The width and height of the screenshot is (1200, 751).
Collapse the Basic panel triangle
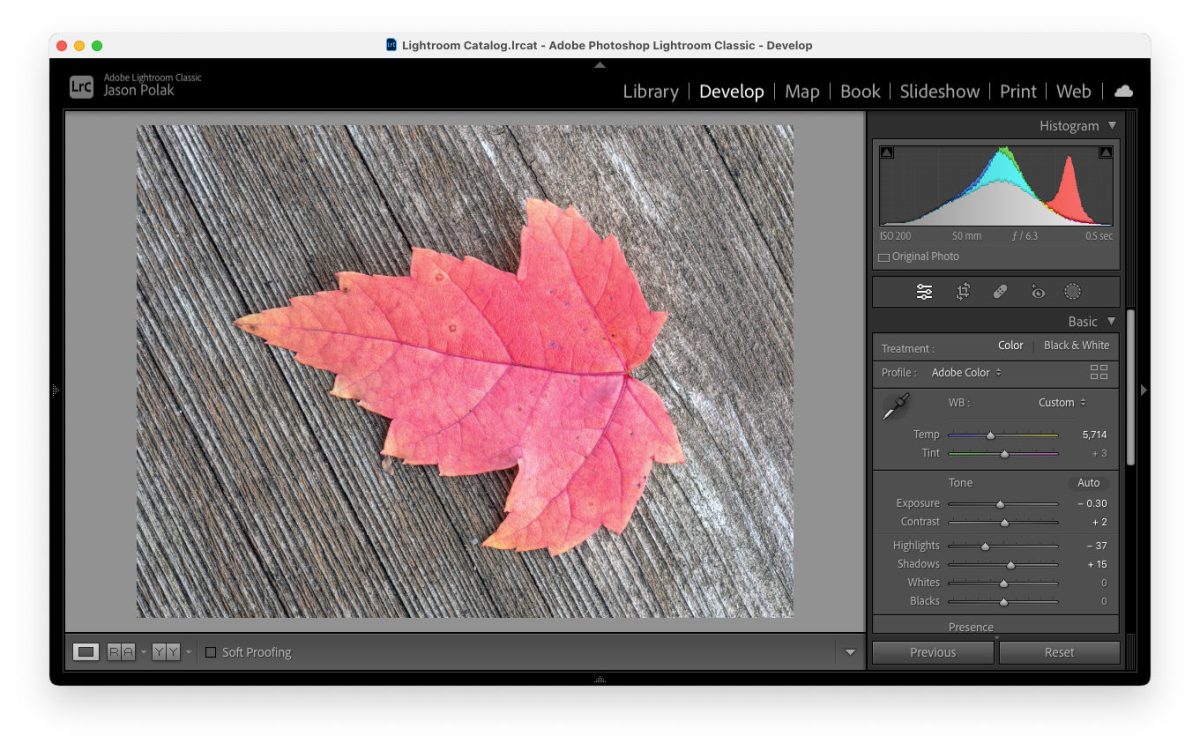pos(1111,322)
